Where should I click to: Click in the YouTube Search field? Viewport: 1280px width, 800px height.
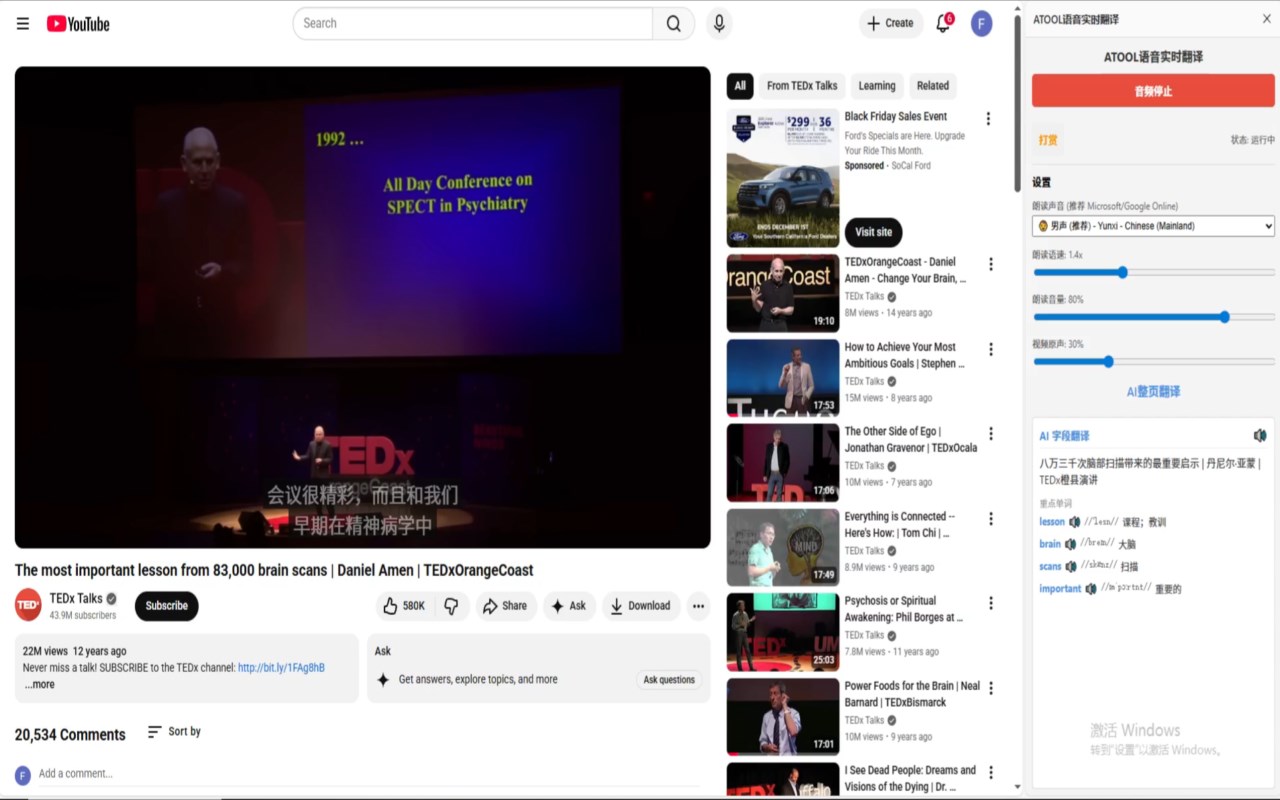tap(473, 24)
